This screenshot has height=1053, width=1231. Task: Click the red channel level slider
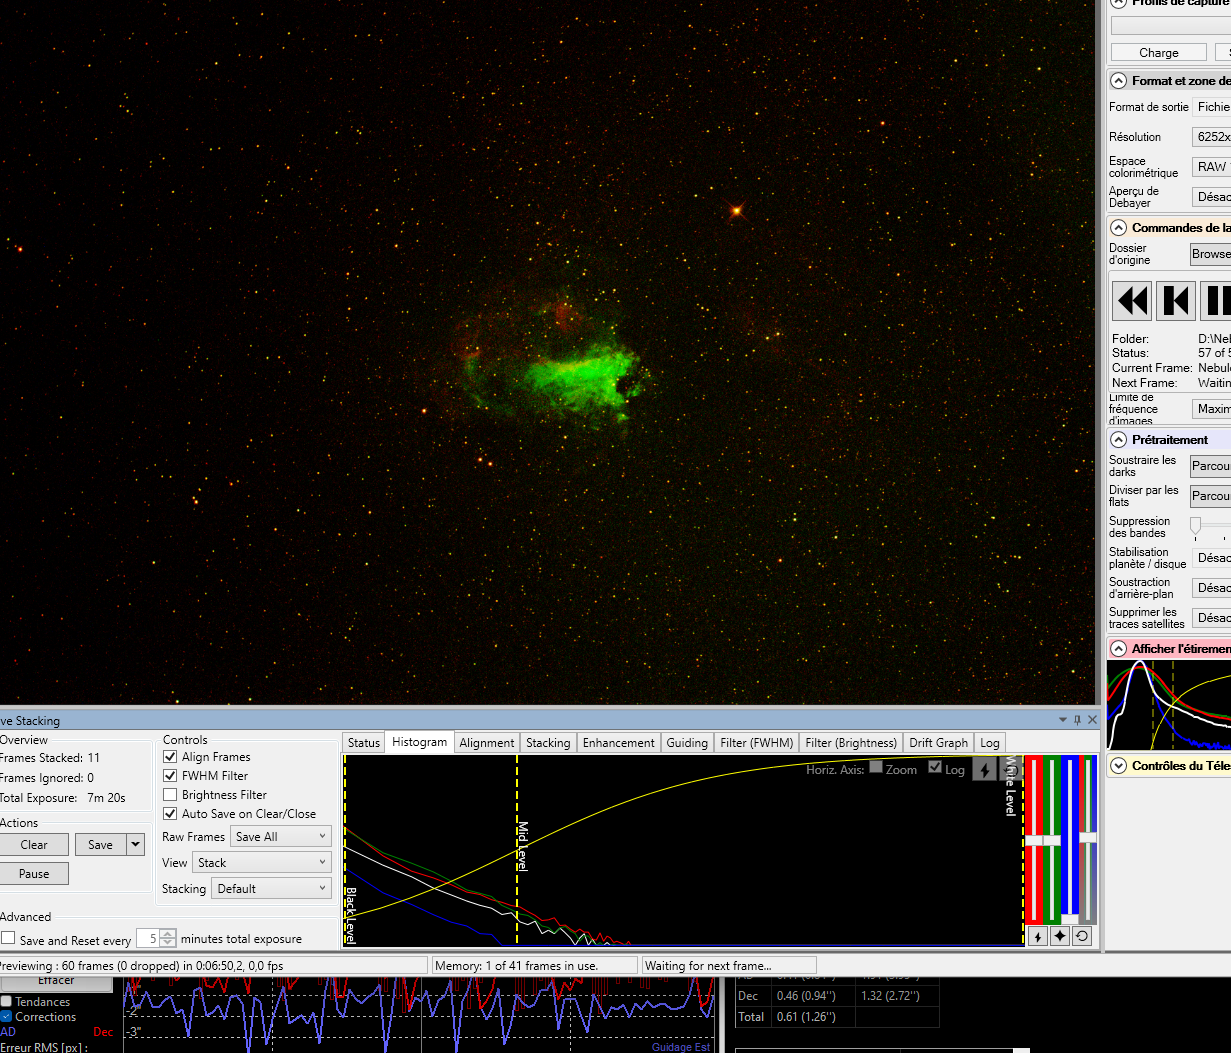pyautogui.click(x=1034, y=840)
